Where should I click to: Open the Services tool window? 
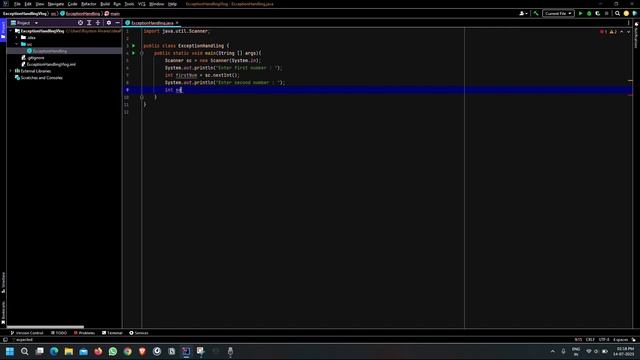point(139,333)
